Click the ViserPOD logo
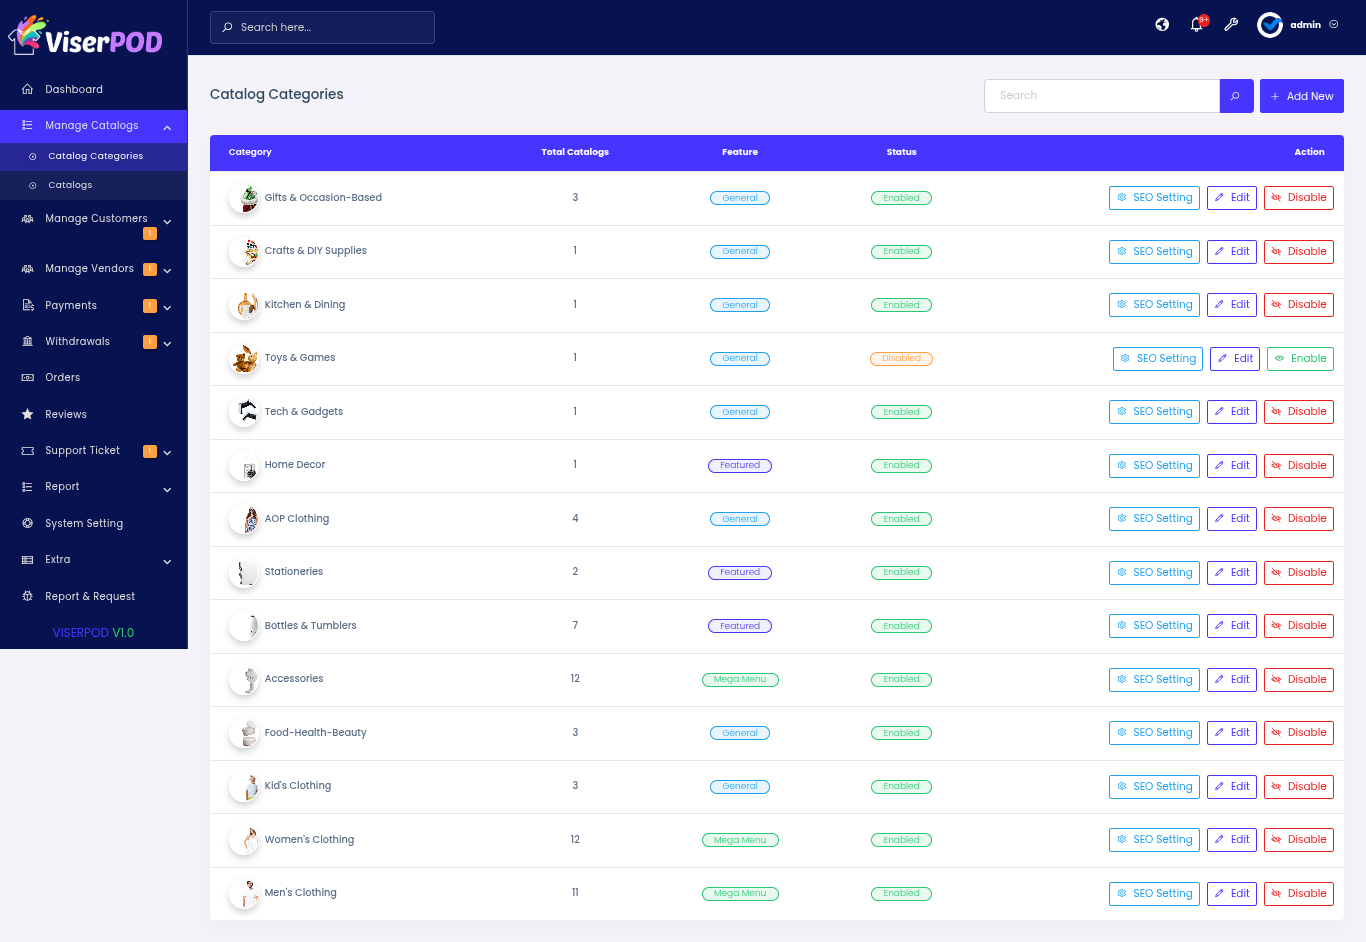 click(x=86, y=37)
